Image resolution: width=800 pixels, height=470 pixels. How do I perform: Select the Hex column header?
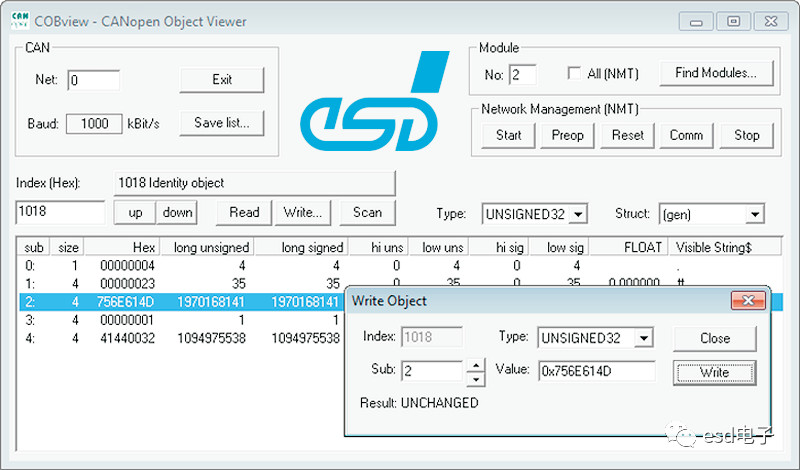pos(125,247)
